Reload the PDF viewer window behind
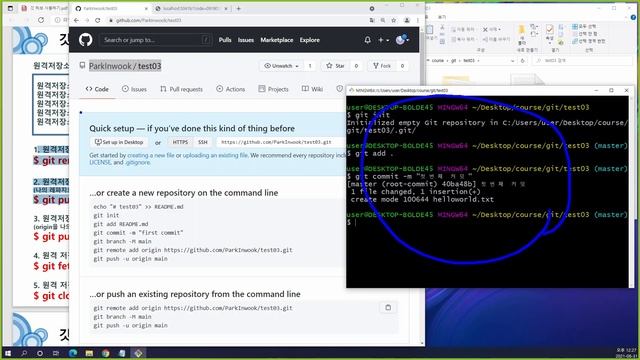Image resolution: width=640 pixels, height=360 pixels. (41, 20)
